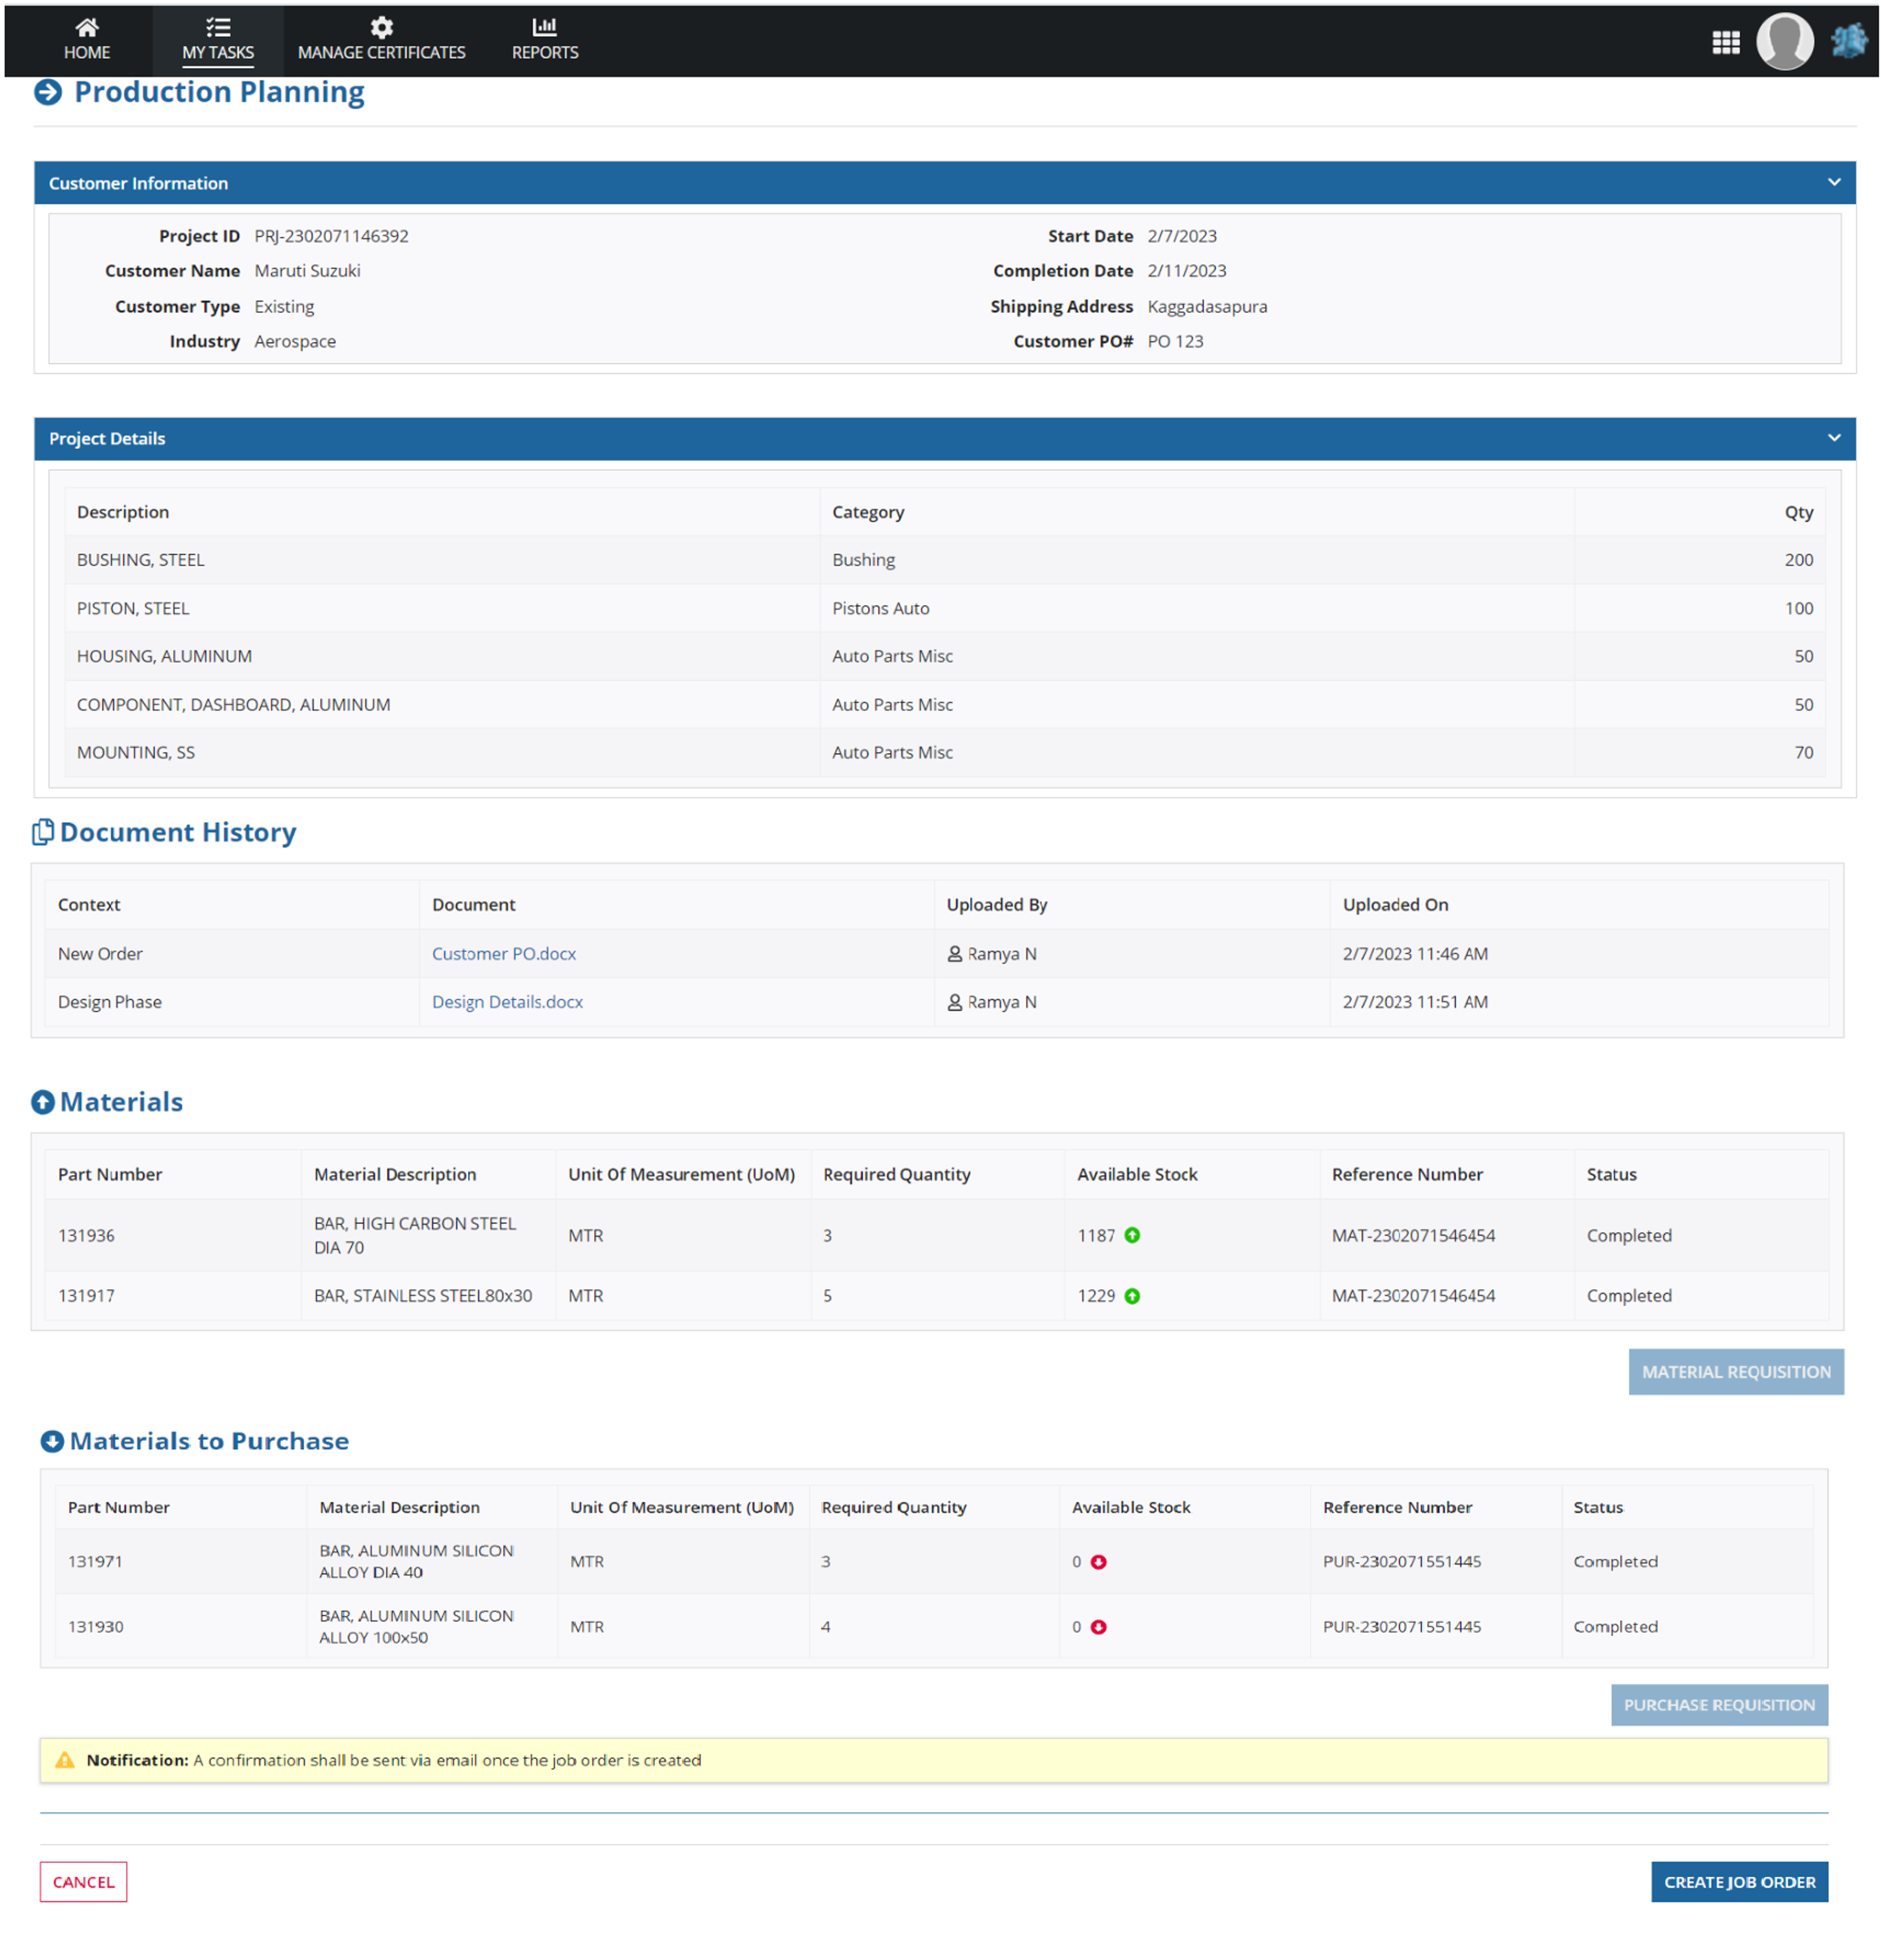
Task: Open the REPORTS menu item
Action: click(x=544, y=41)
